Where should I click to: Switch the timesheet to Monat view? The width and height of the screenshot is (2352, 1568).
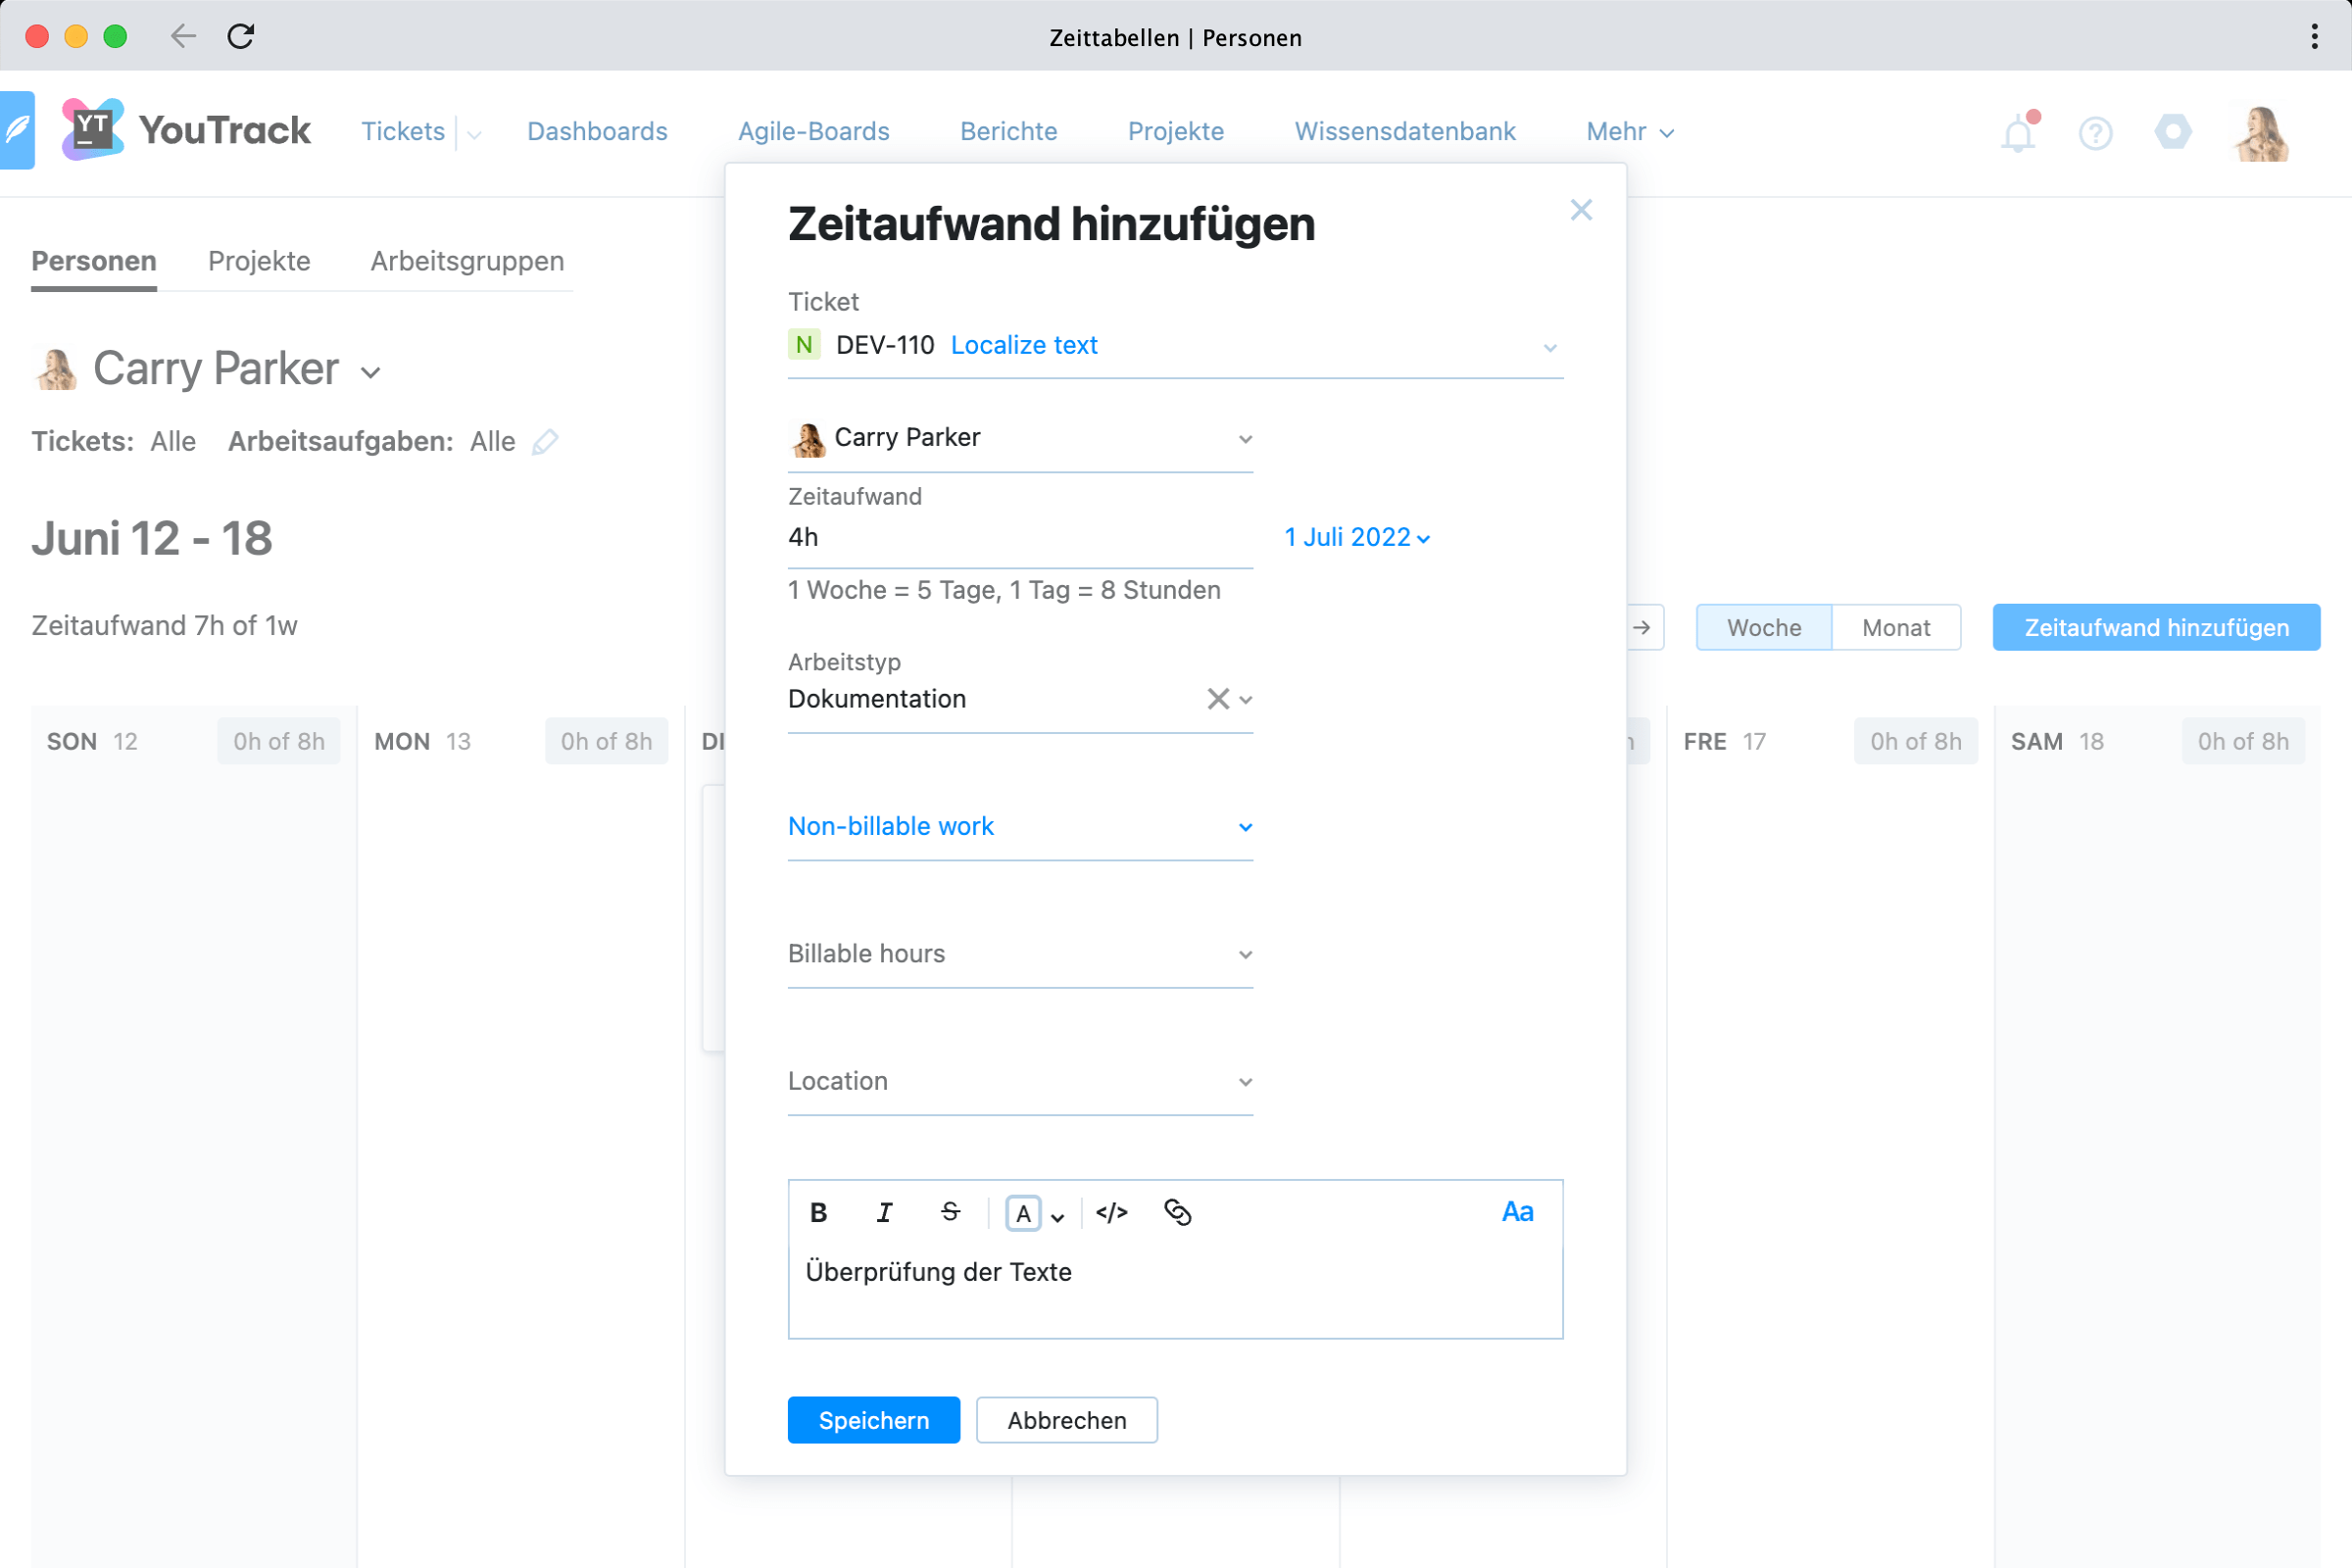pyautogui.click(x=1895, y=628)
